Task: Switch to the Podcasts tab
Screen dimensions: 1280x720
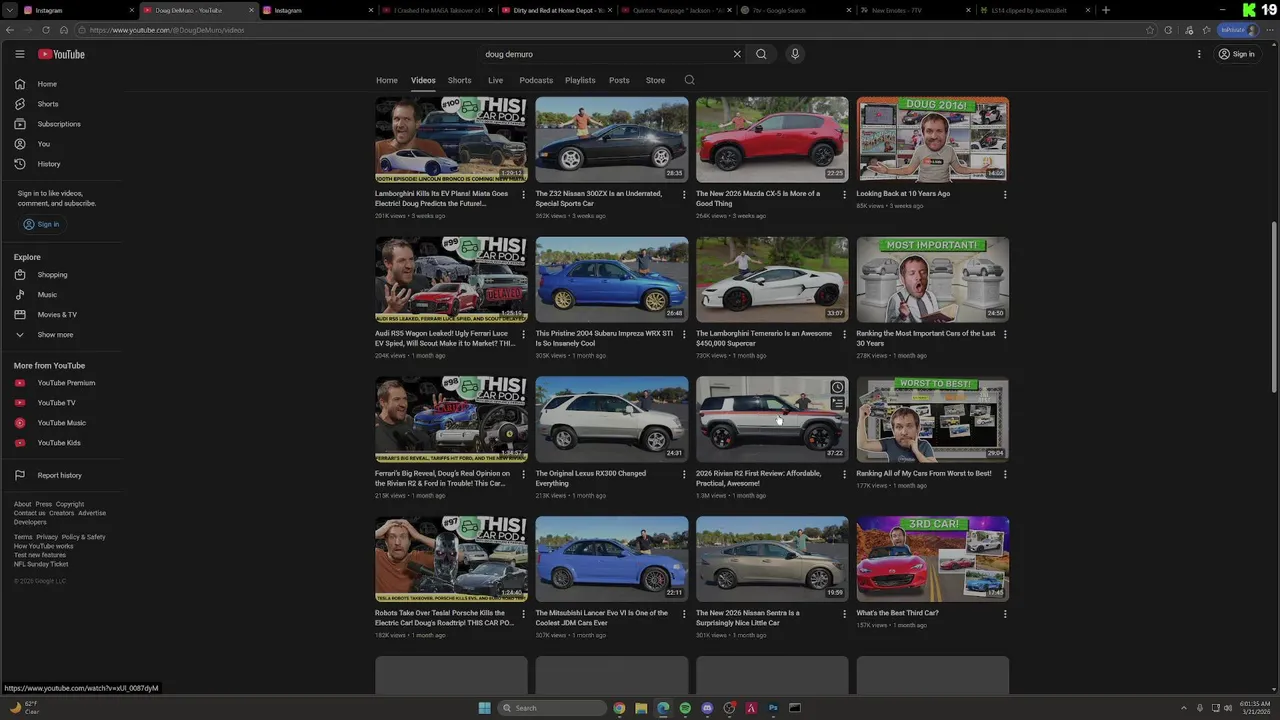Action: pos(536,80)
